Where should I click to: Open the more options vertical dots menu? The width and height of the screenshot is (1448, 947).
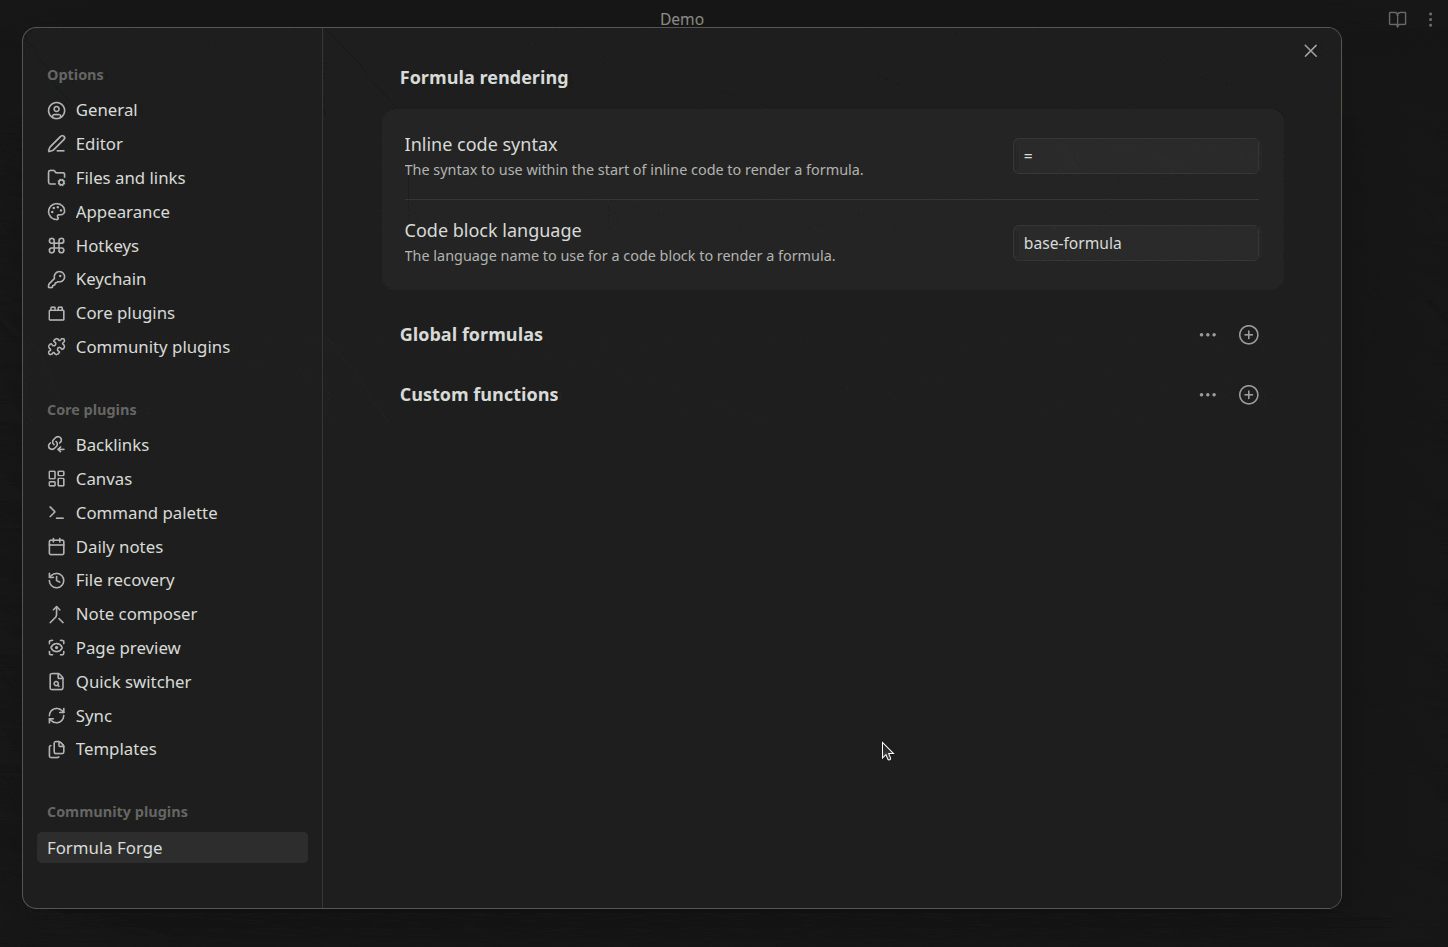[1430, 19]
